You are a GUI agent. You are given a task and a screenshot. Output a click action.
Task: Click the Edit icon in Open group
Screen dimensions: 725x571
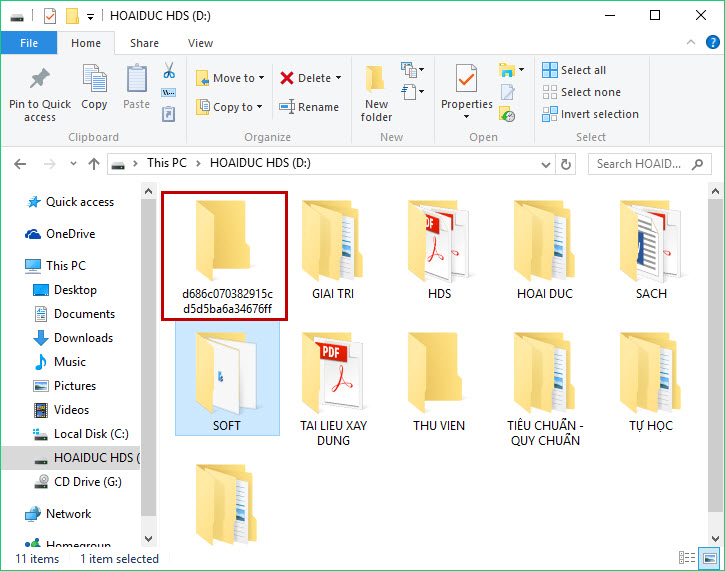[507, 92]
